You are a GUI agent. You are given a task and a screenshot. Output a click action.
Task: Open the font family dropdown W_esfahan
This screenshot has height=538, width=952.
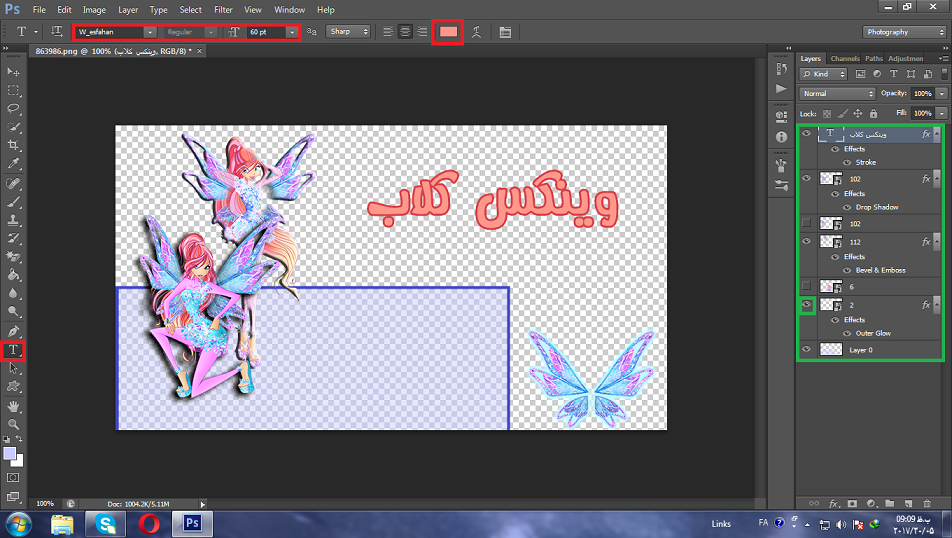point(149,32)
